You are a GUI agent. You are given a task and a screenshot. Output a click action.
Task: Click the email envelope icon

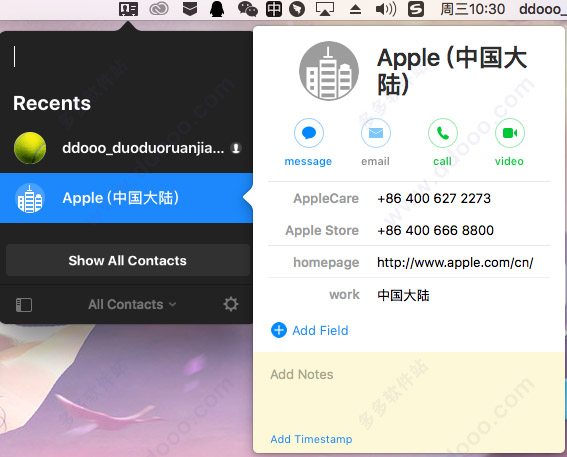(x=376, y=133)
